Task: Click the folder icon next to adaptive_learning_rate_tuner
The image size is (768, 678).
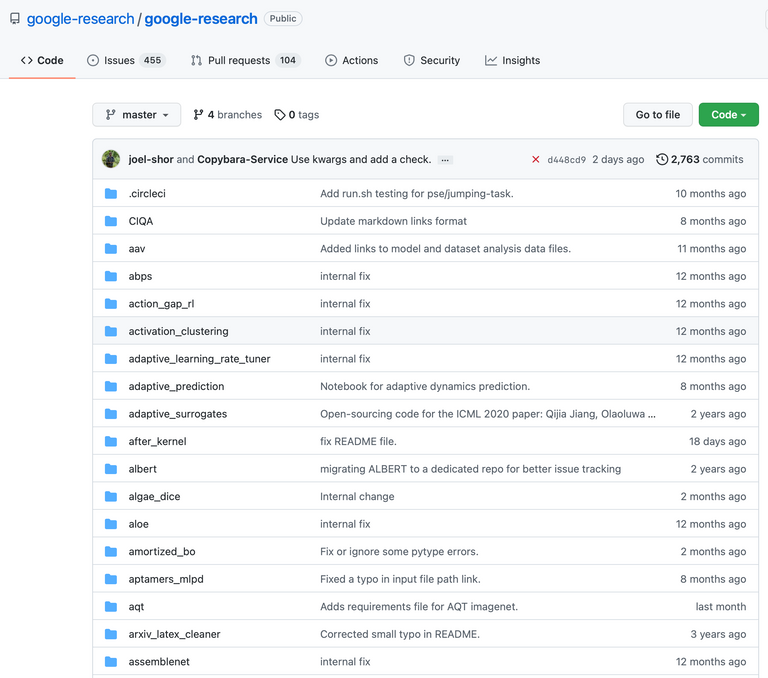Action: point(111,359)
